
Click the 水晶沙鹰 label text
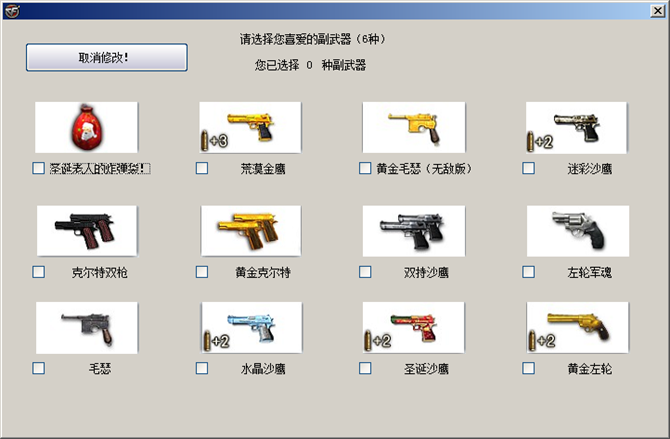[x=263, y=369]
